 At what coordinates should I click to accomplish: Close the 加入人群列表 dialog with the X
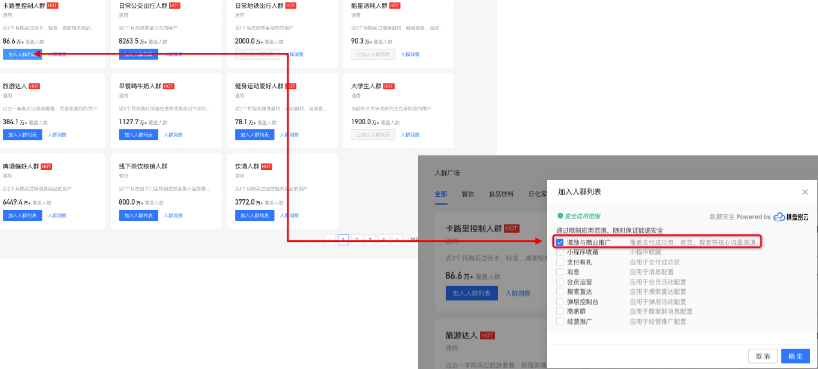(805, 192)
